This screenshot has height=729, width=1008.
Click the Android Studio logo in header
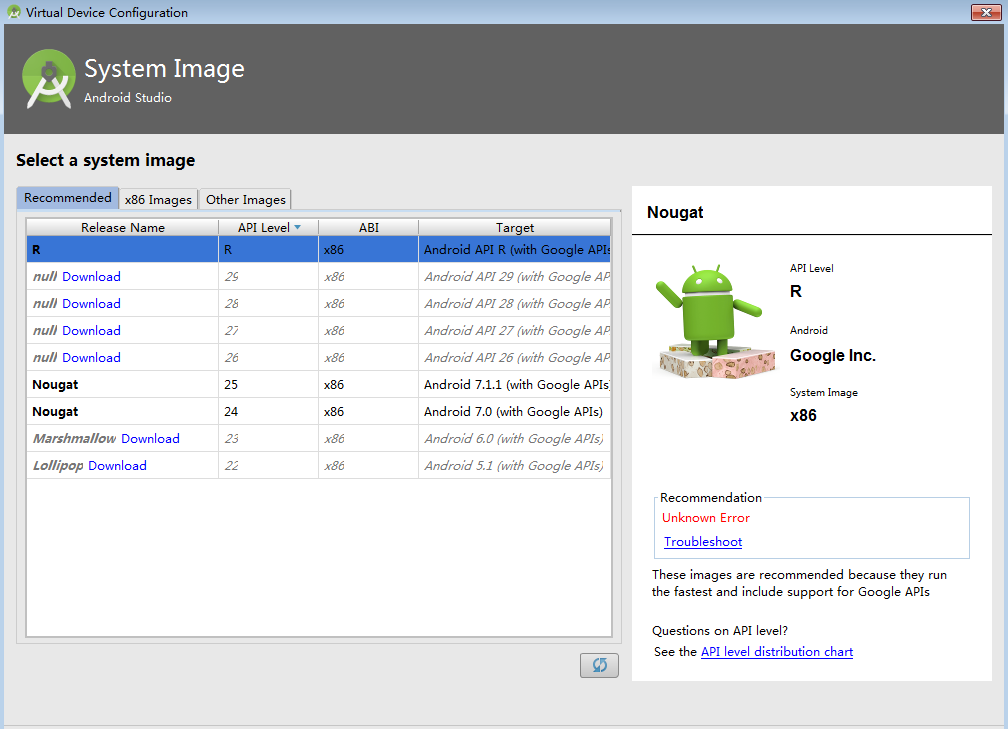tap(48, 79)
